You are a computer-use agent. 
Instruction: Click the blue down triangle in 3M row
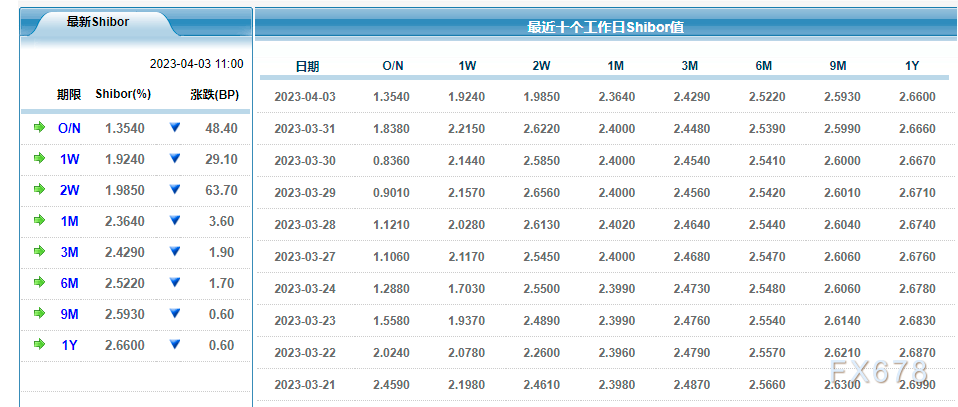pos(175,251)
